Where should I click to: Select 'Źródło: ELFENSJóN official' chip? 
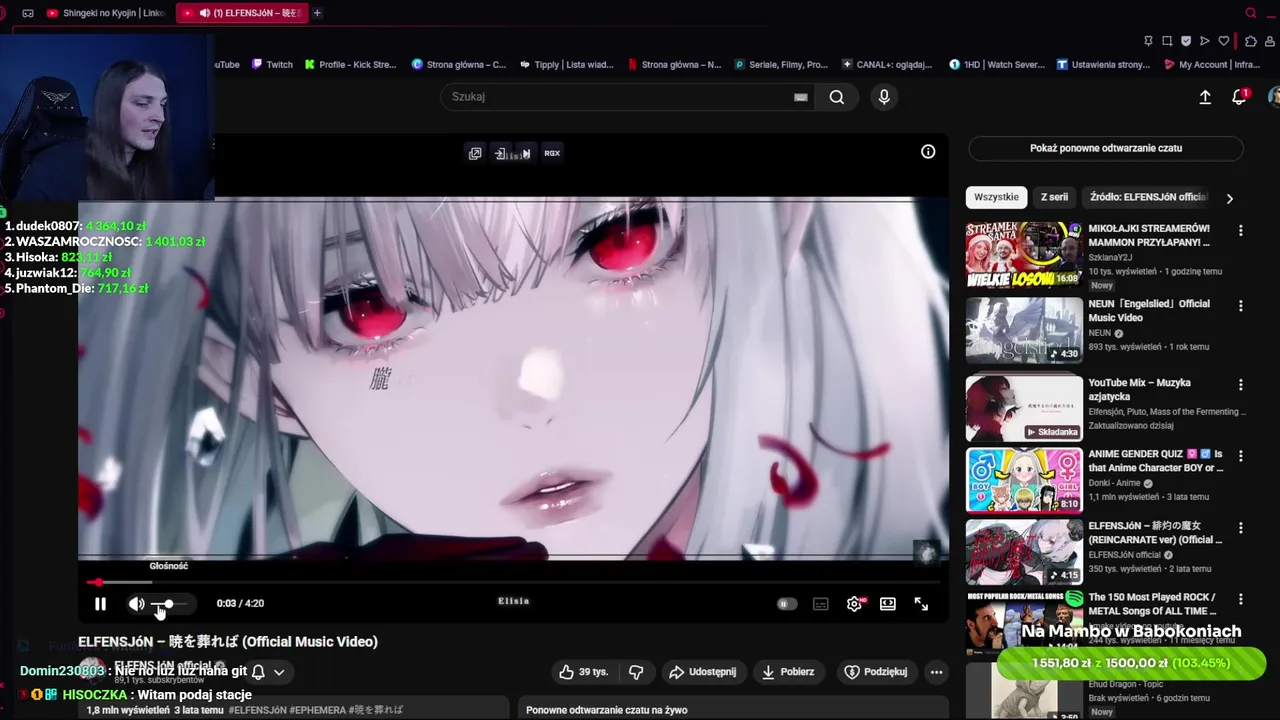[x=1149, y=197]
